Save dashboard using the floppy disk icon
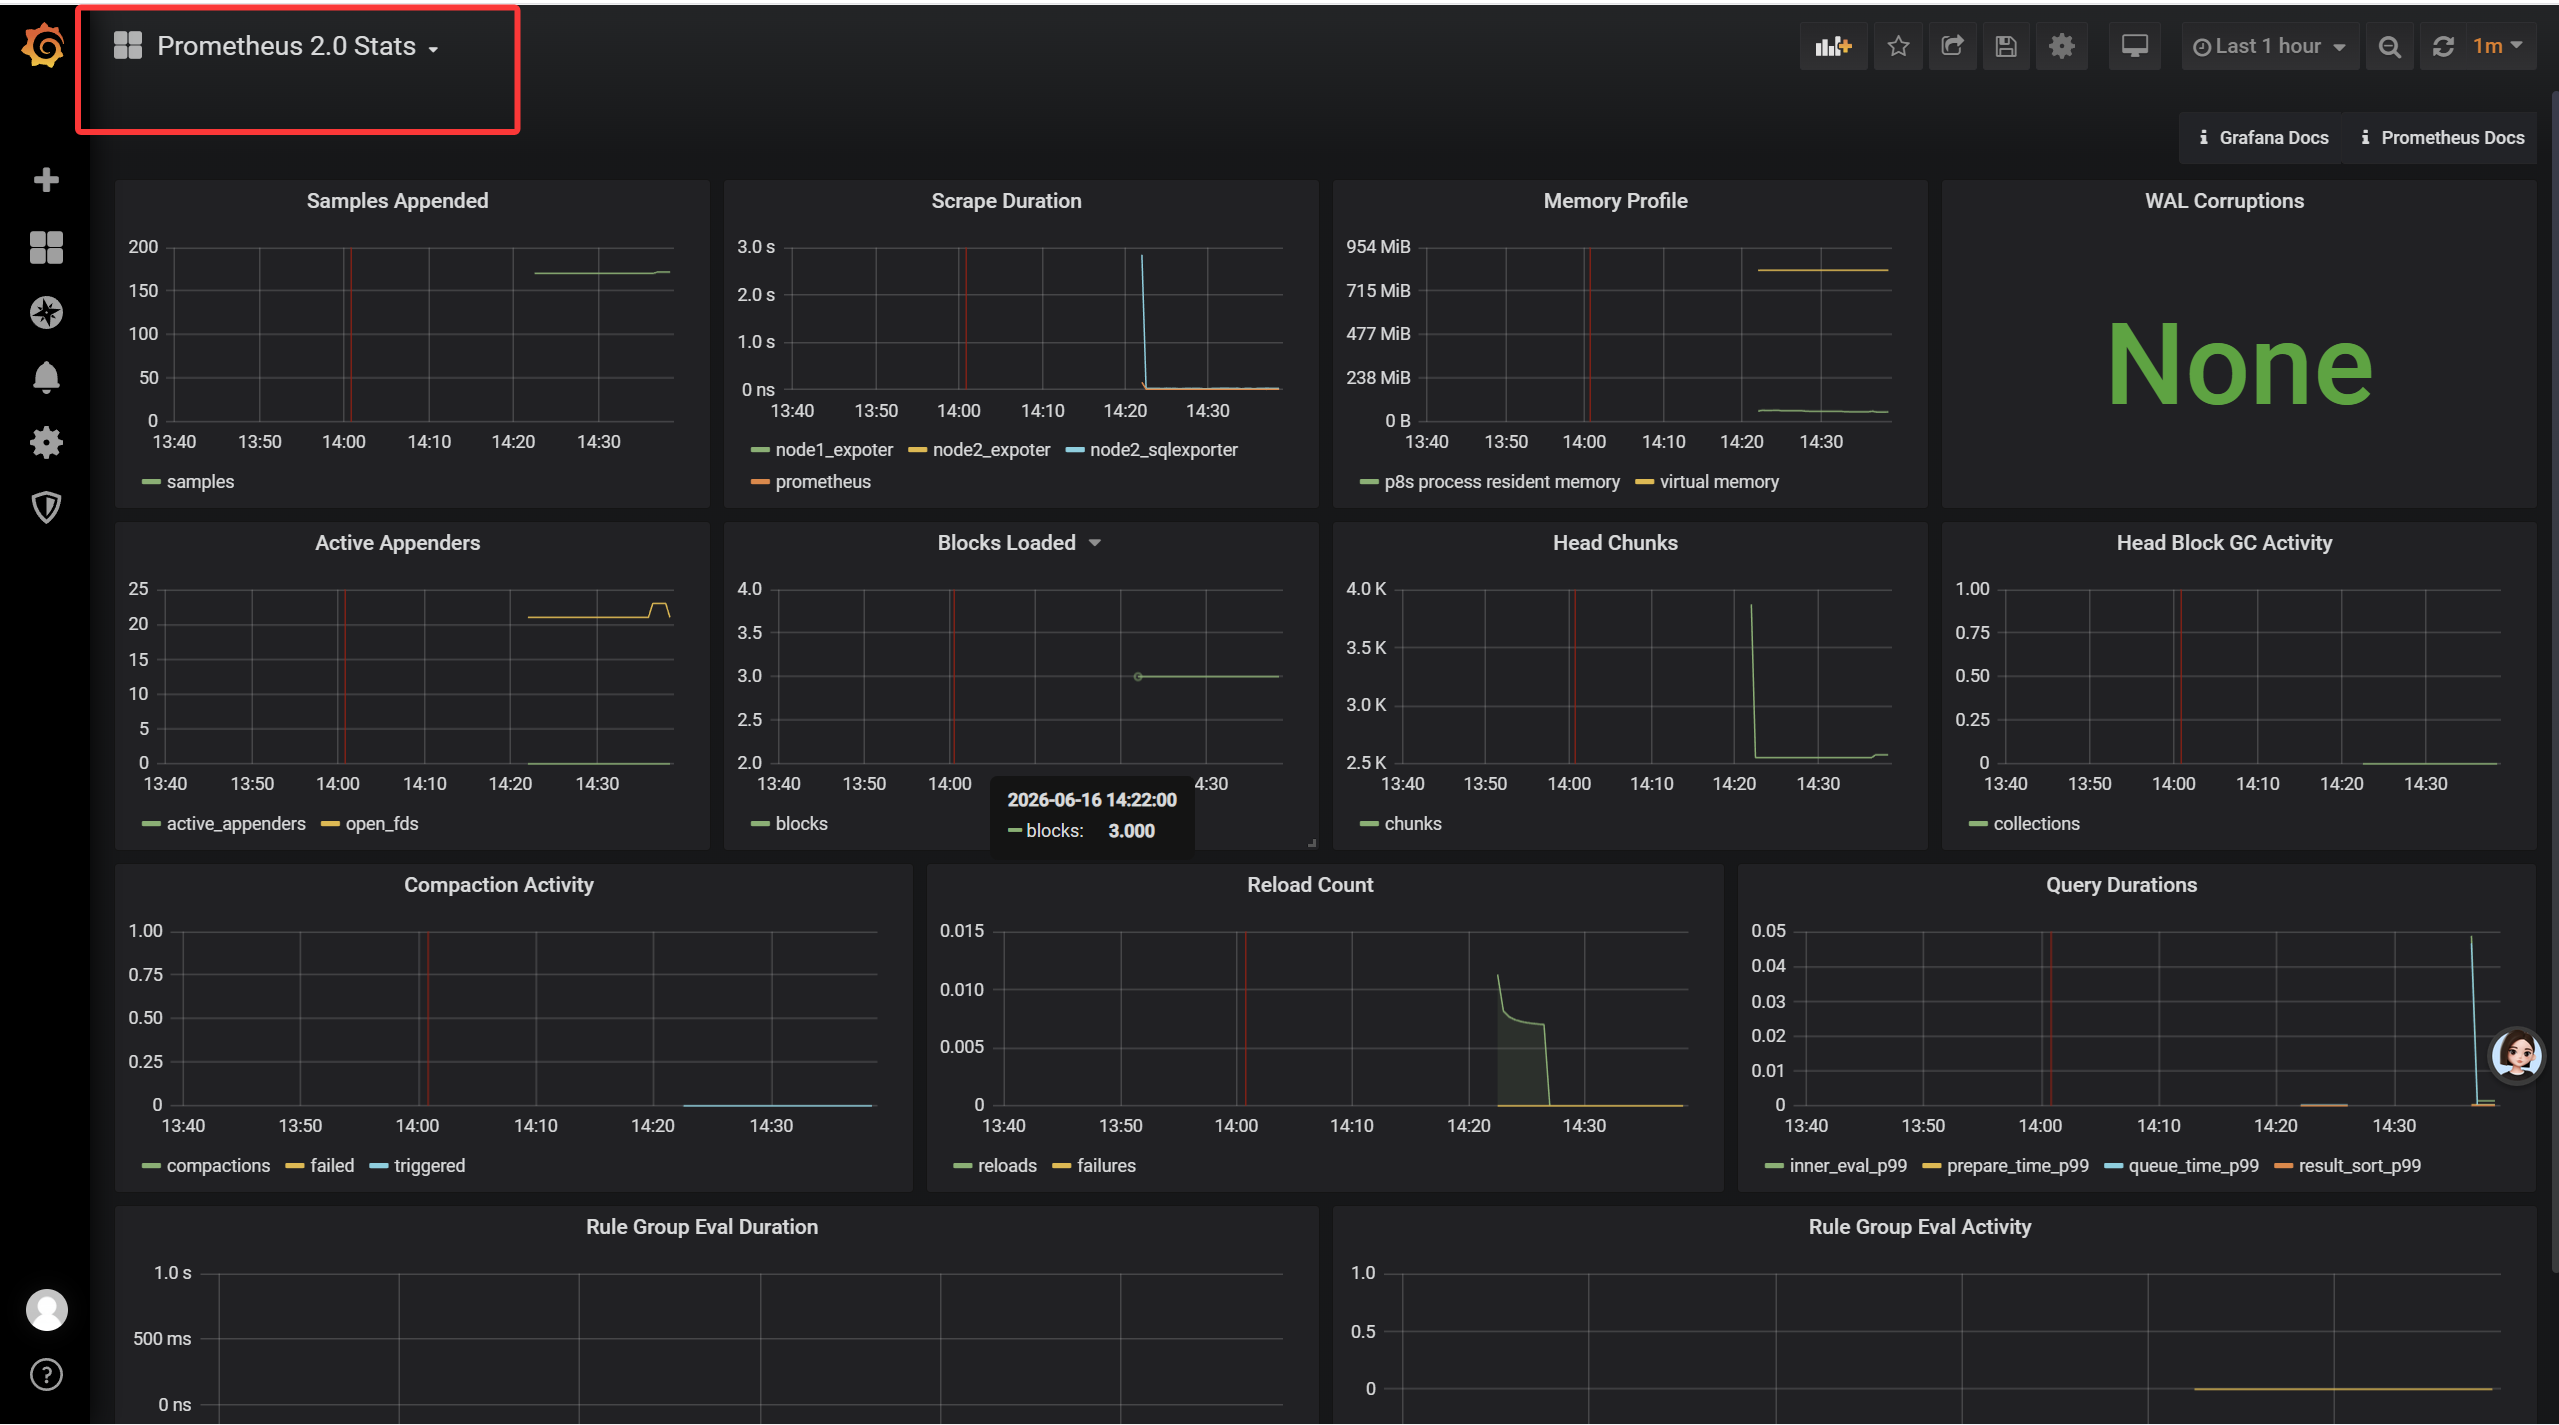This screenshot has width=2559, height=1425. (2006, 46)
